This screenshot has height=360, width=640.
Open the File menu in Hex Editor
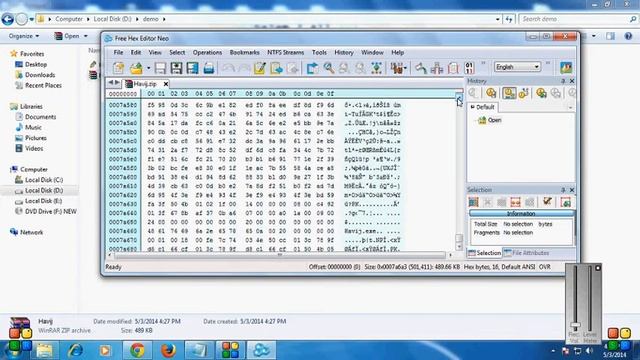[118, 52]
